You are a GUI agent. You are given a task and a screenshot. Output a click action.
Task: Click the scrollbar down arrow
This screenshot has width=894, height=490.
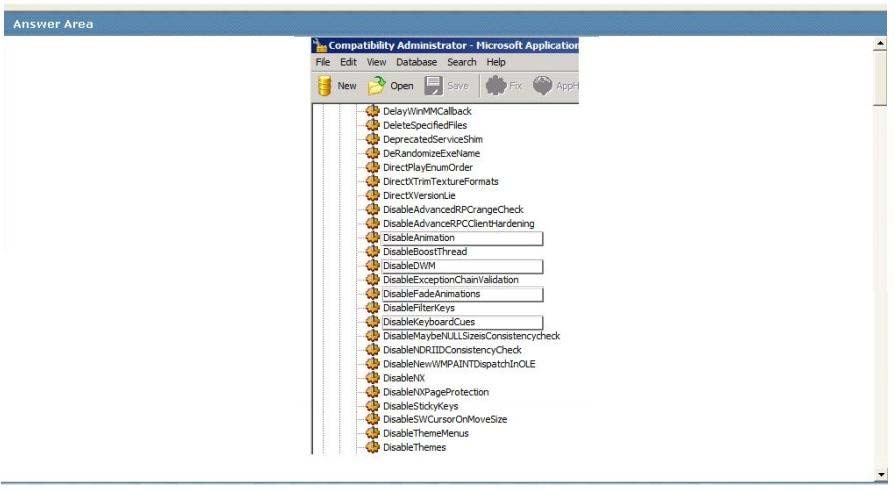click(x=880, y=474)
